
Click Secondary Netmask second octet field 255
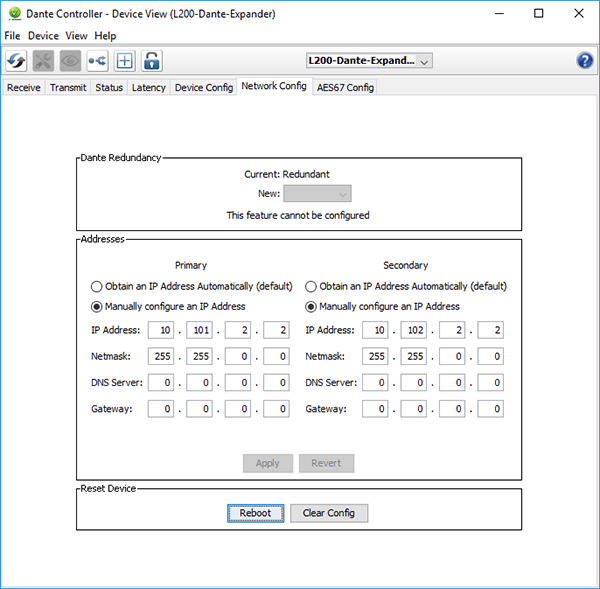[x=414, y=356]
